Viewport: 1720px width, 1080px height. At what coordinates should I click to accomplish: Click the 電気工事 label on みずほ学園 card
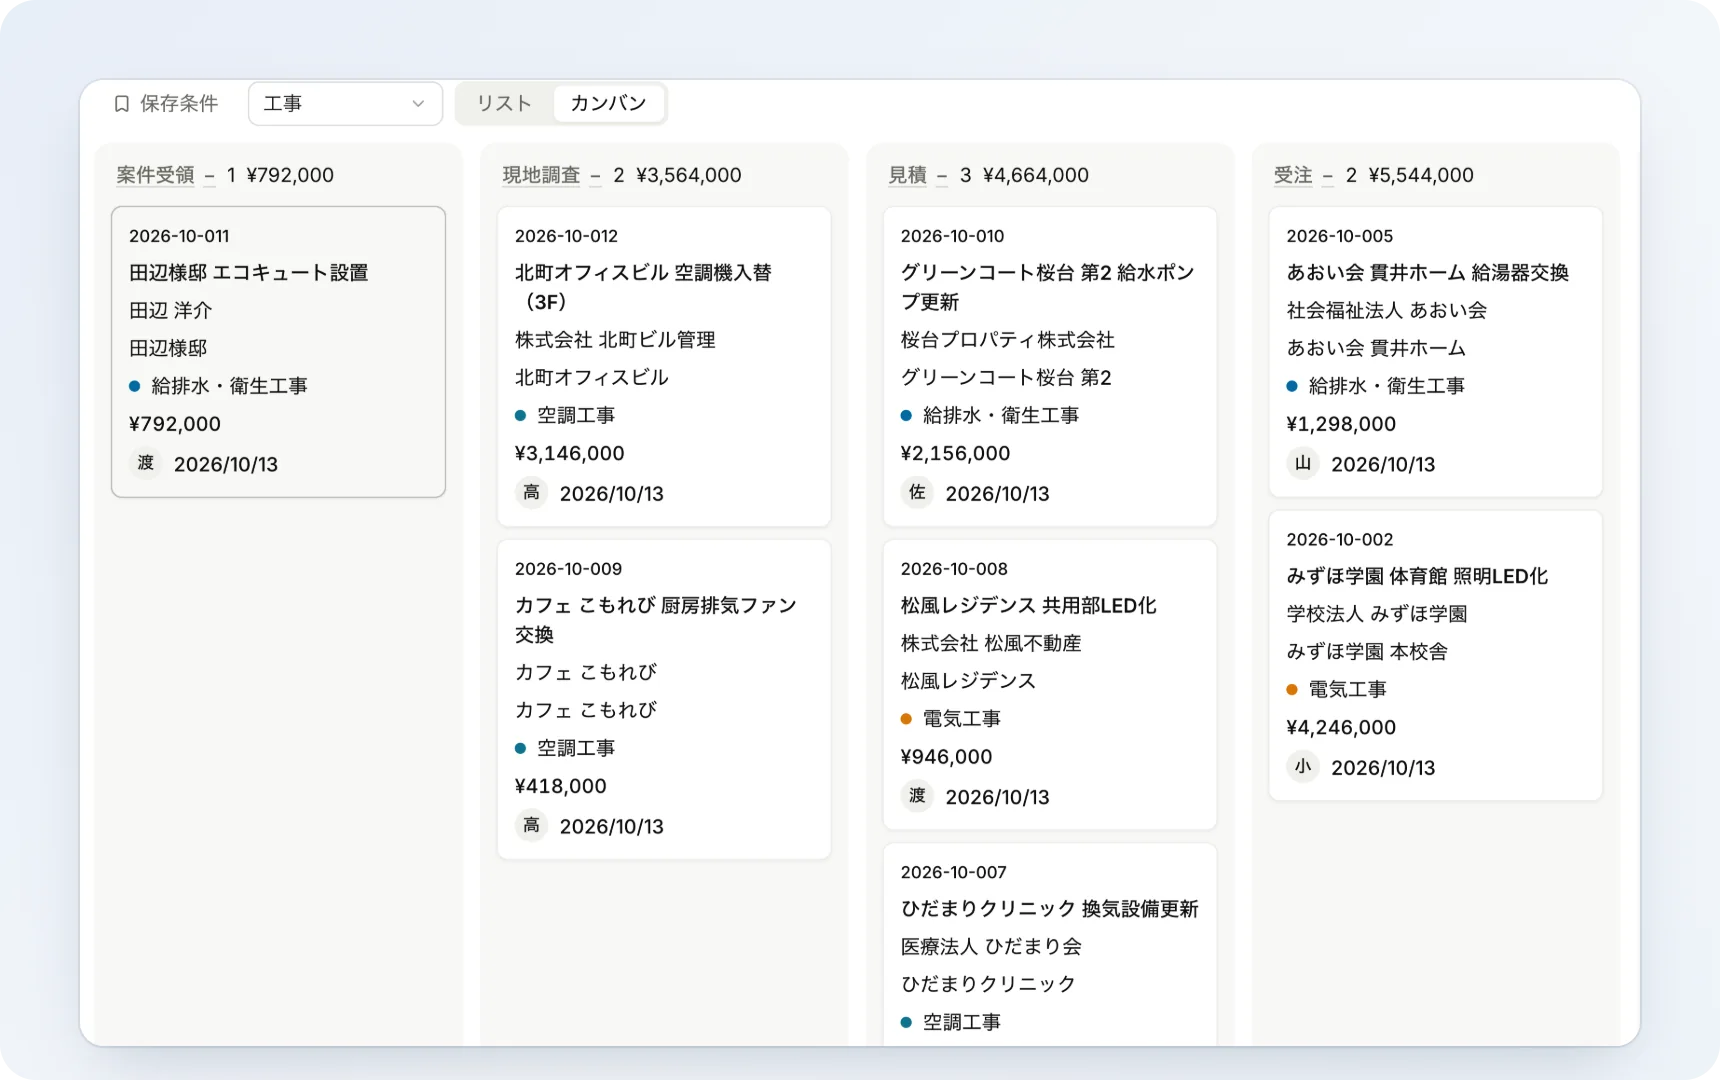tap(1347, 690)
